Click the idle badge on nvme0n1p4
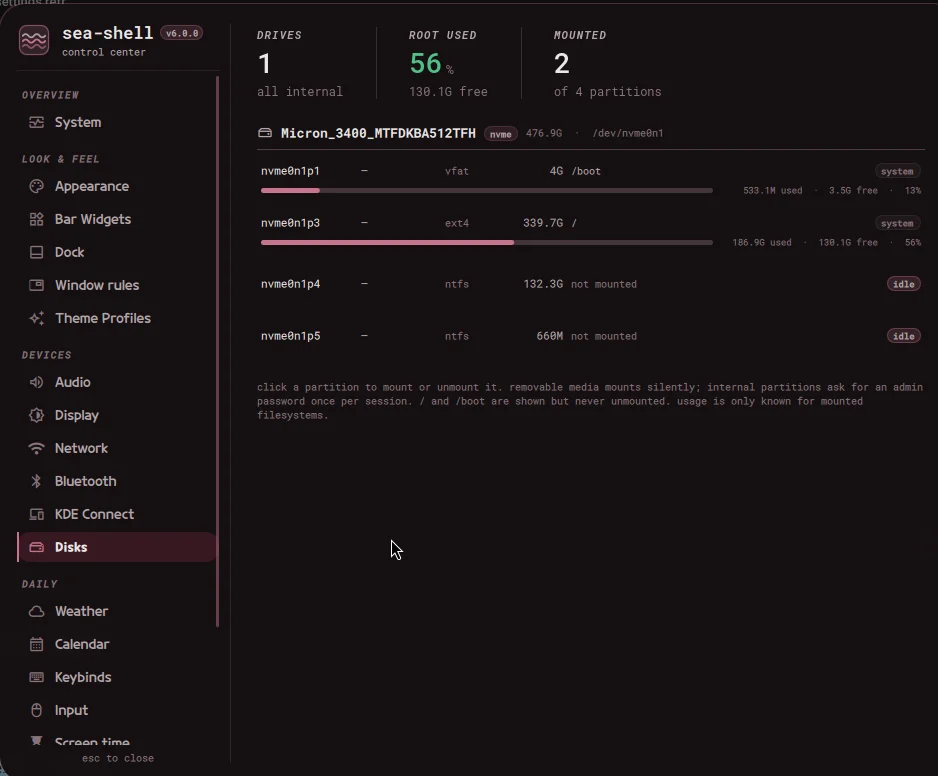Image resolution: width=938 pixels, height=776 pixels. pyautogui.click(x=903, y=284)
